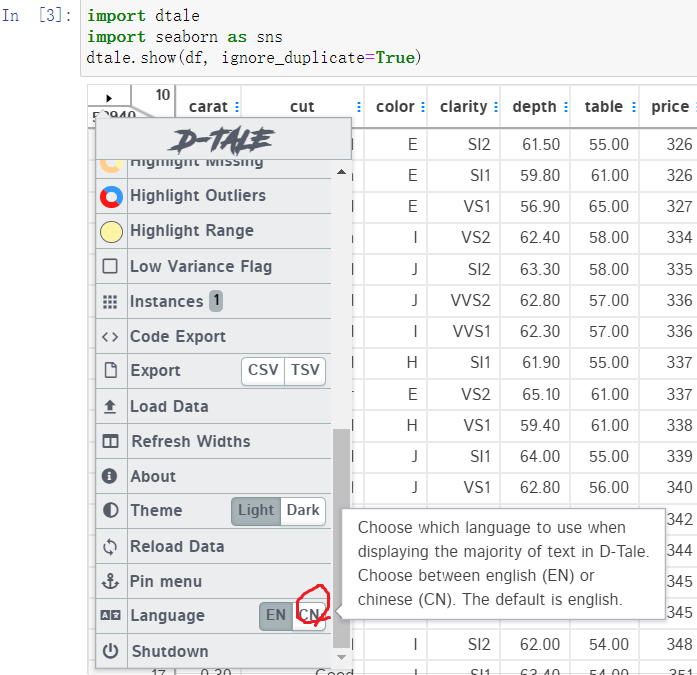Click the Pin menu anchor icon
The image size is (697, 675).
[x=110, y=581]
